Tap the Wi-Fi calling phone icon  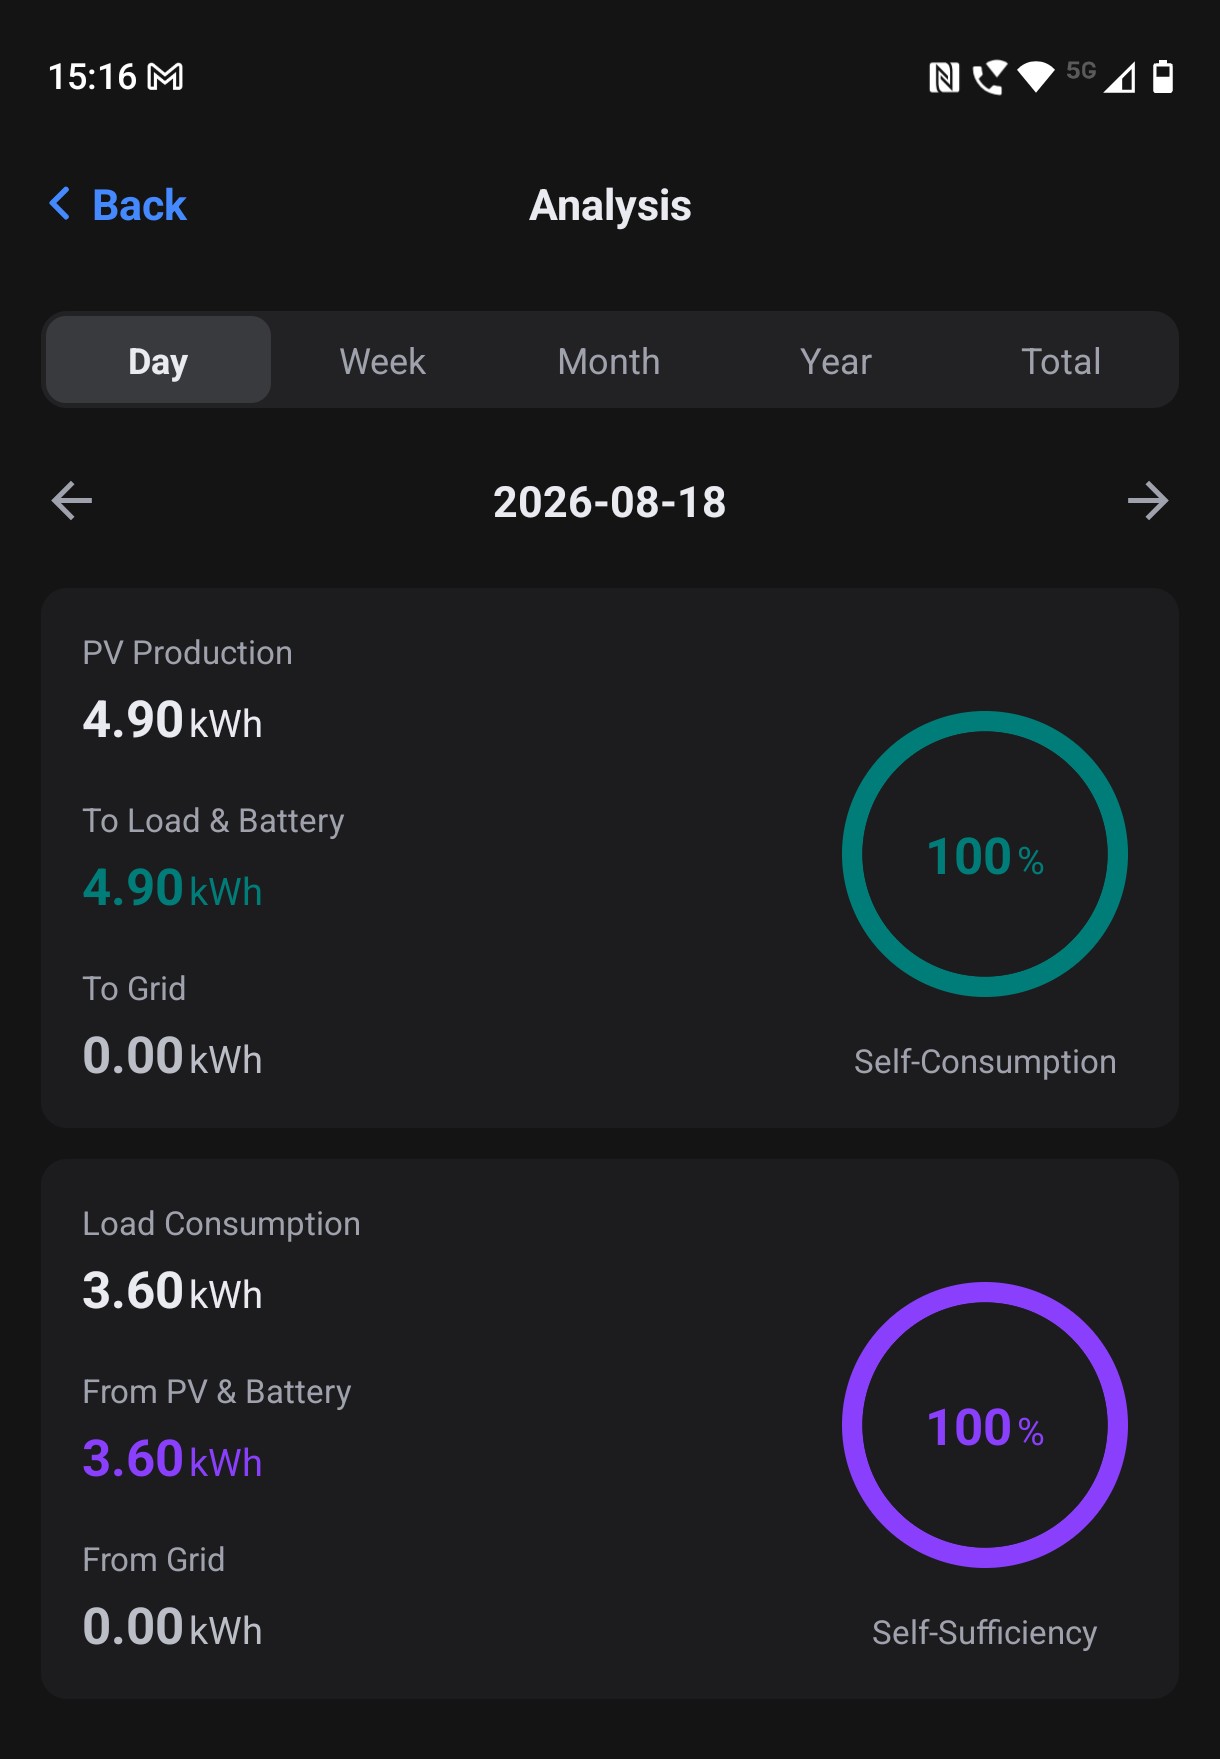tap(990, 77)
